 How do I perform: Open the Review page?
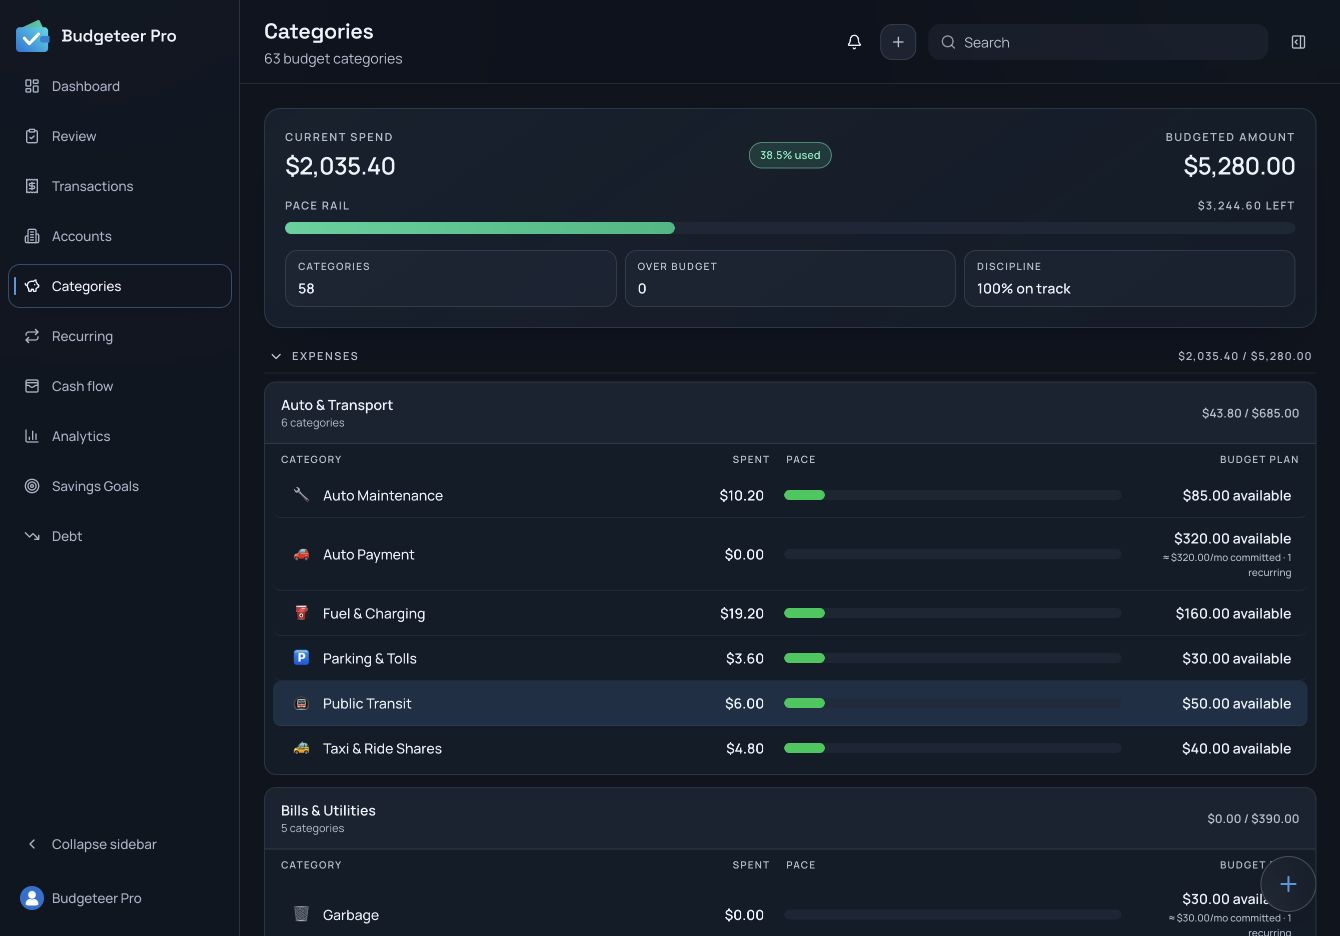point(120,136)
